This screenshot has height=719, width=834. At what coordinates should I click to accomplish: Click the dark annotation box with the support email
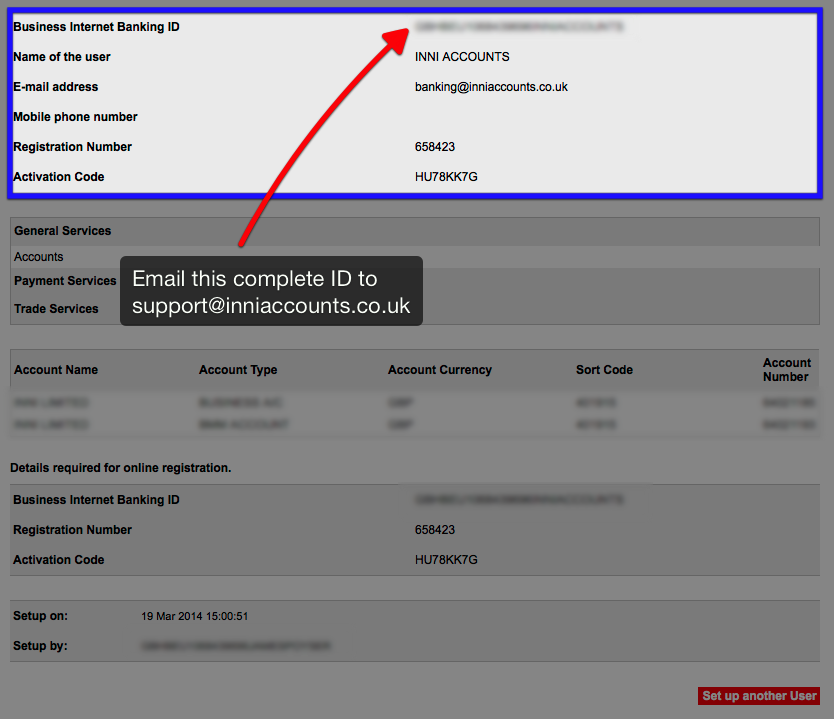click(271, 291)
